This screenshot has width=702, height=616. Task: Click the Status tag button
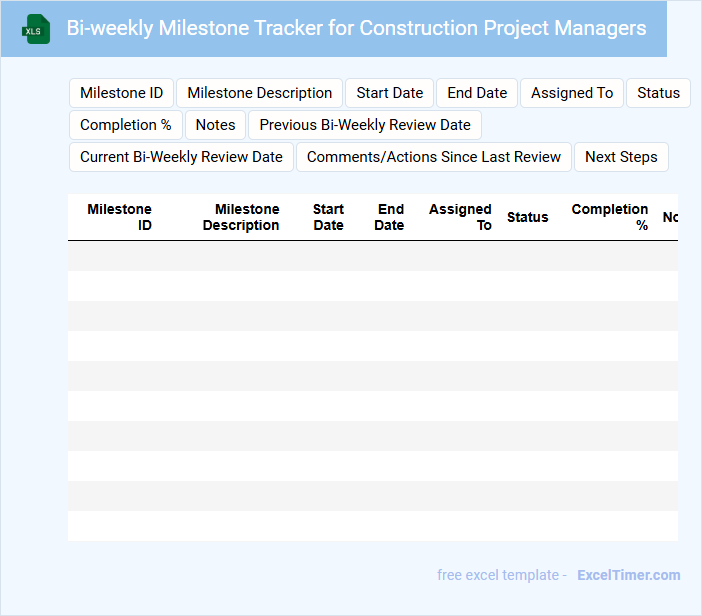658,93
